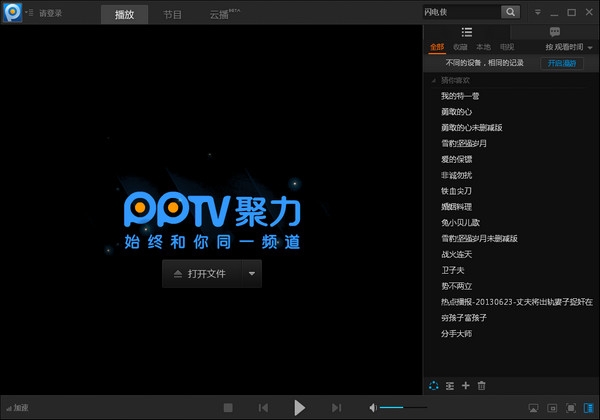Click the search magnifier icon
Image resolution: width=600 pixels, height=420 pixels.
[x=510, y=12]
